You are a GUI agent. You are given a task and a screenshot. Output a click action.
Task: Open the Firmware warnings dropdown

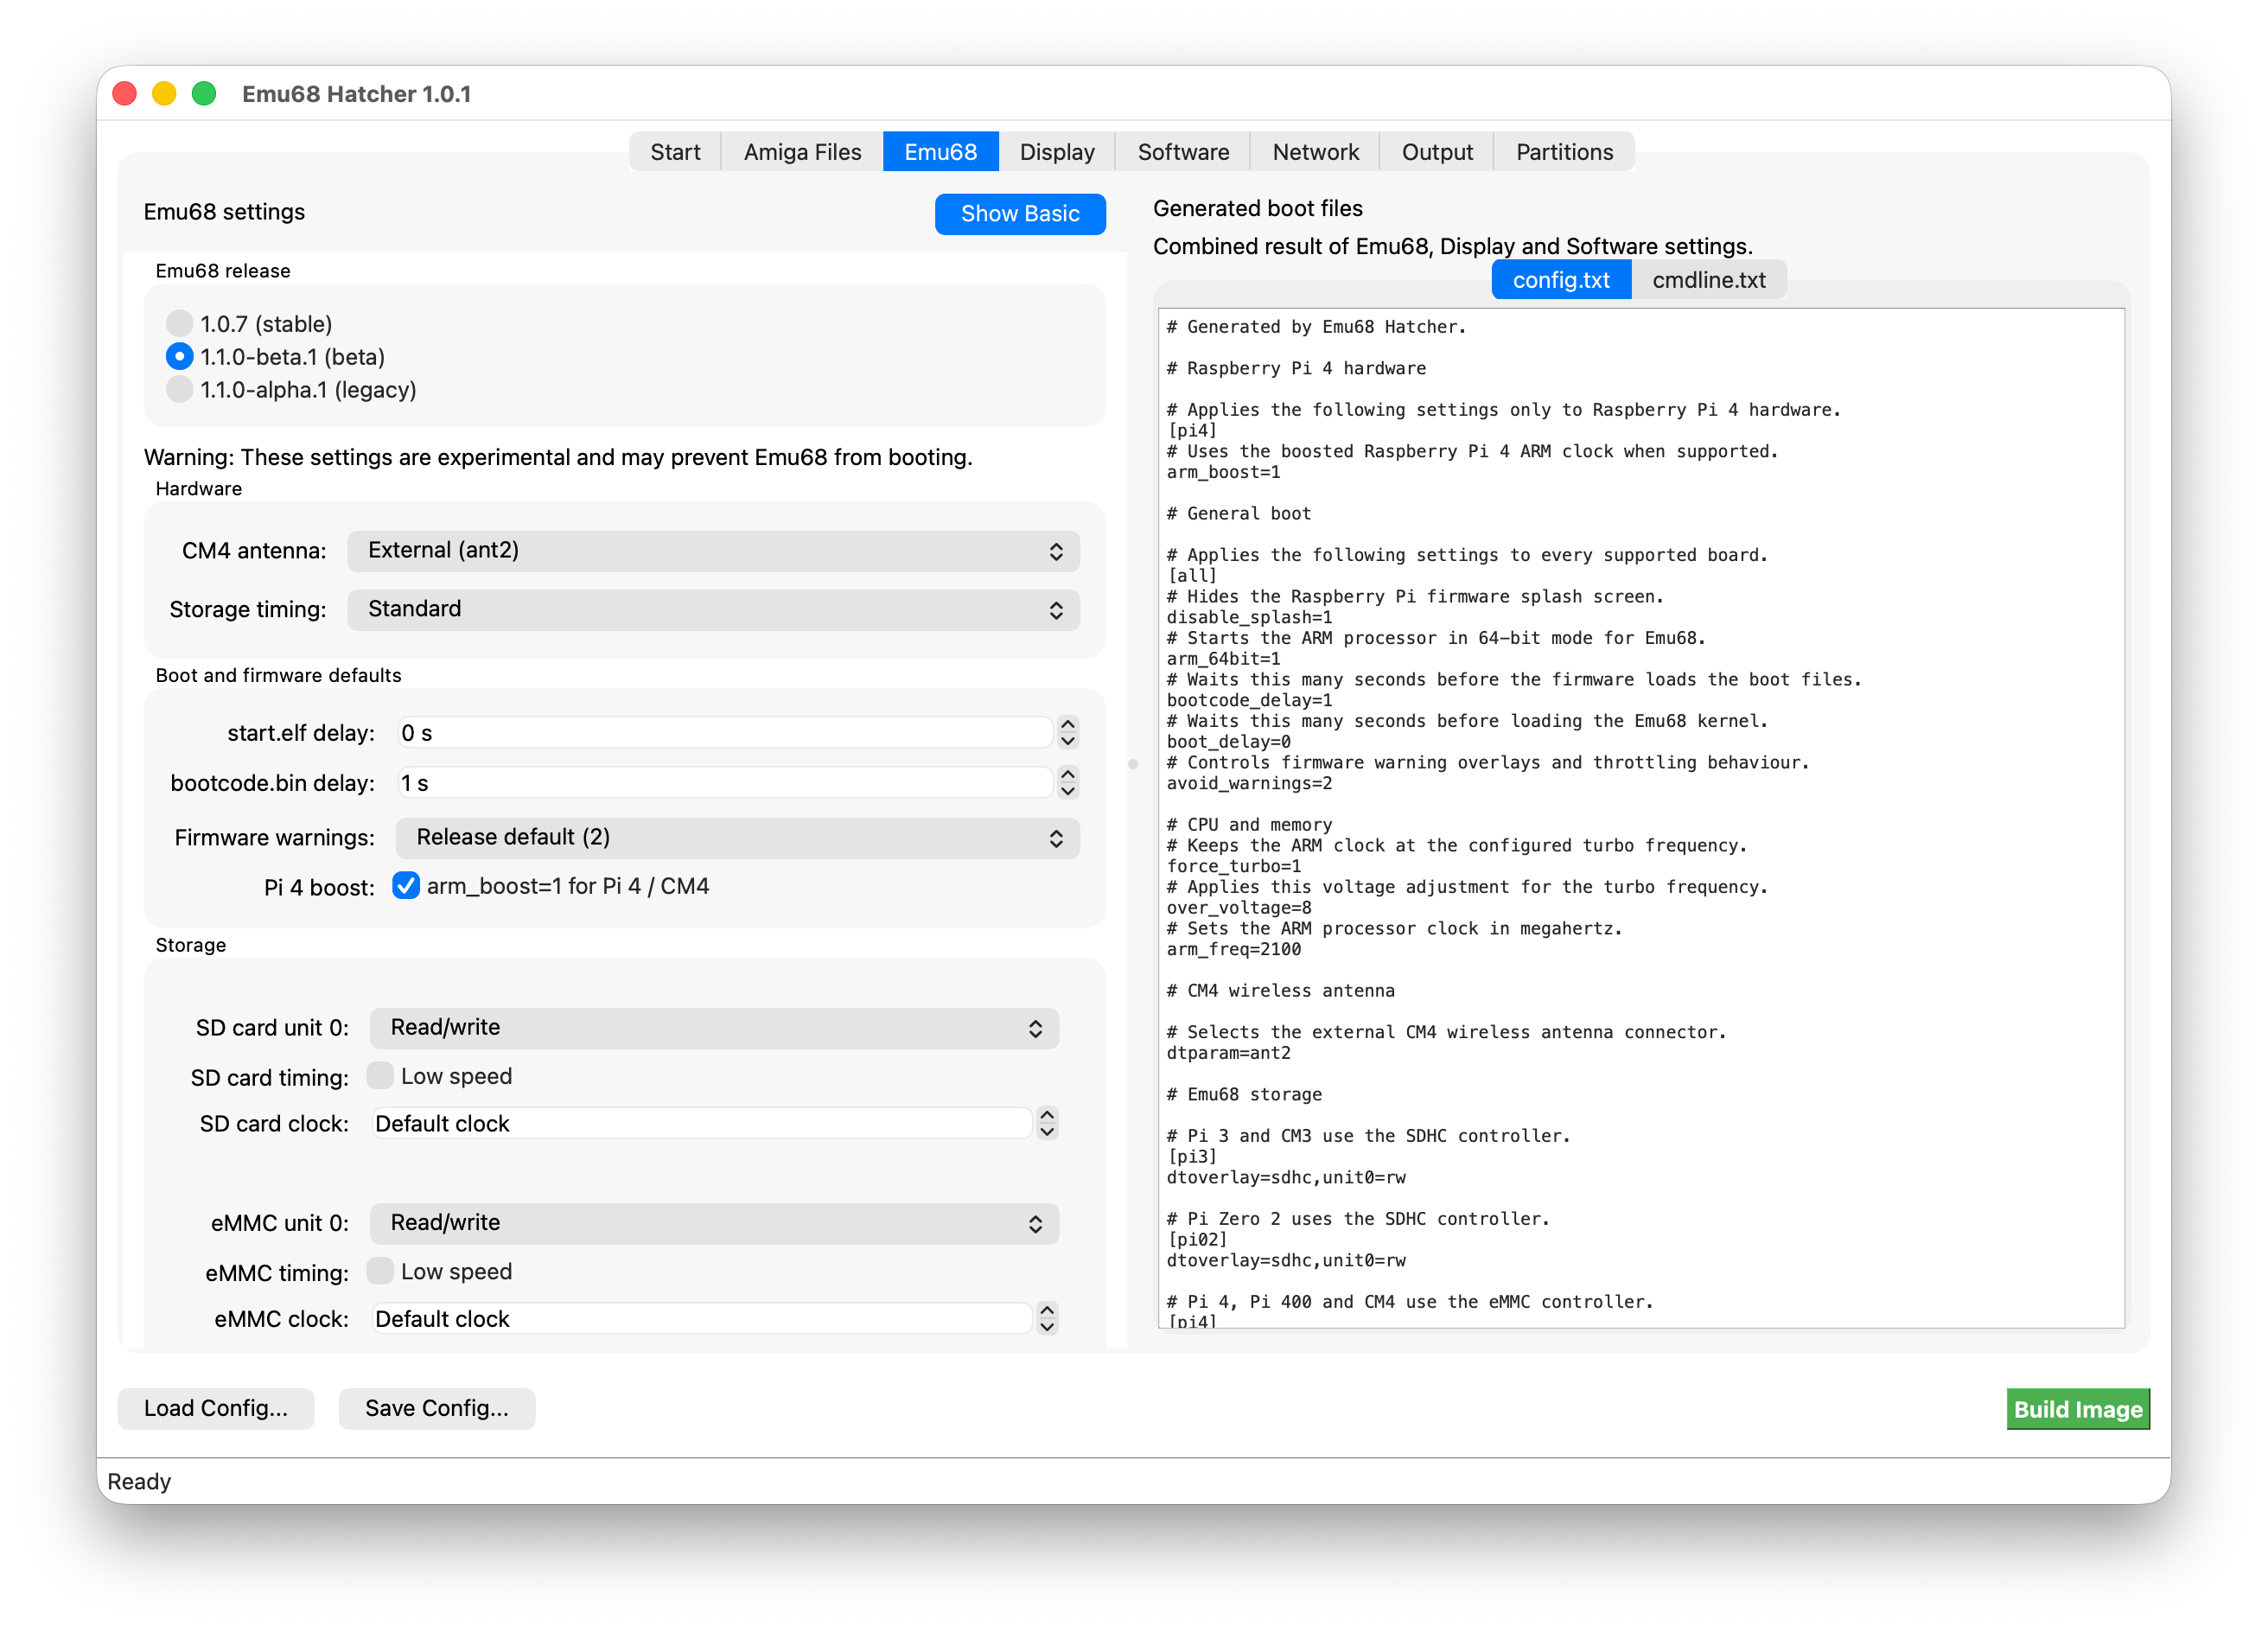(x=737, y=837)
